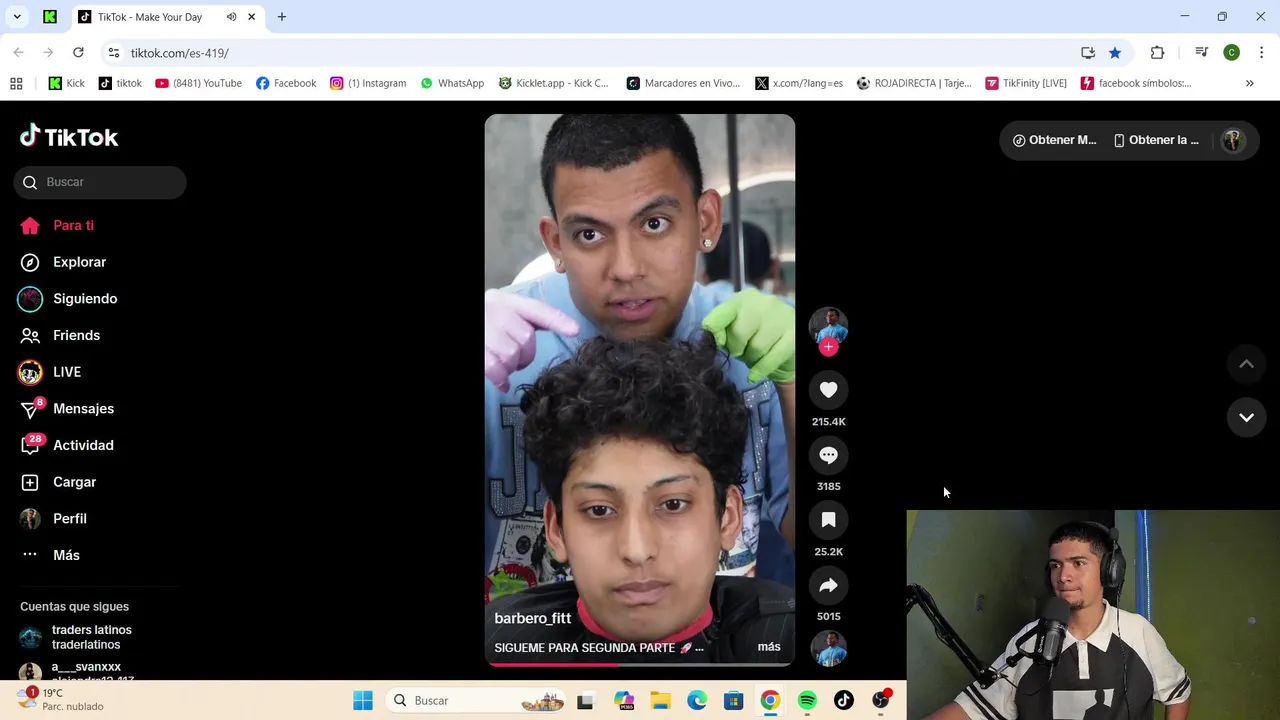Viewport: 1280px width, 720px height.
Task: Open the profile avatar in the top right of TikTok
Action: 1233,140
